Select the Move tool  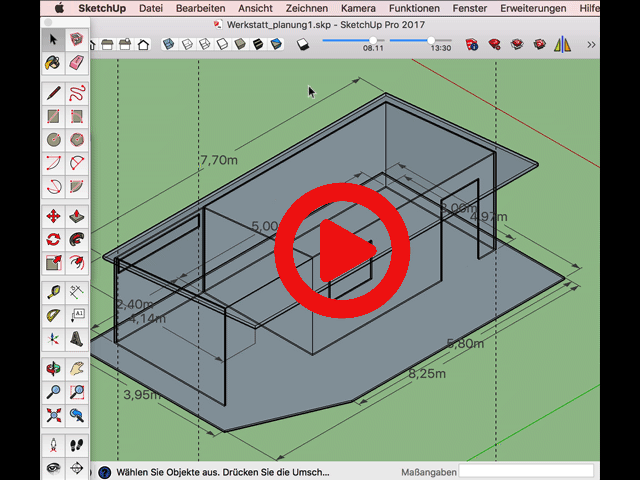[54, 216]
